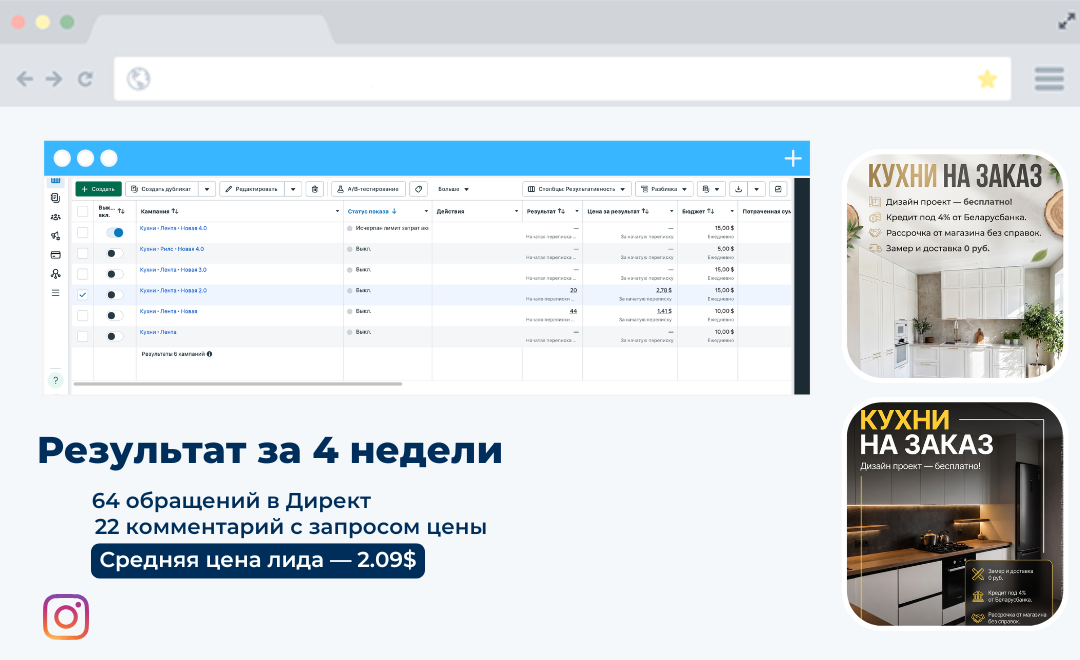Open the partners sidebar icon above the lines icon
This screenshot has width=1080, height=660.
click(56, 274)
